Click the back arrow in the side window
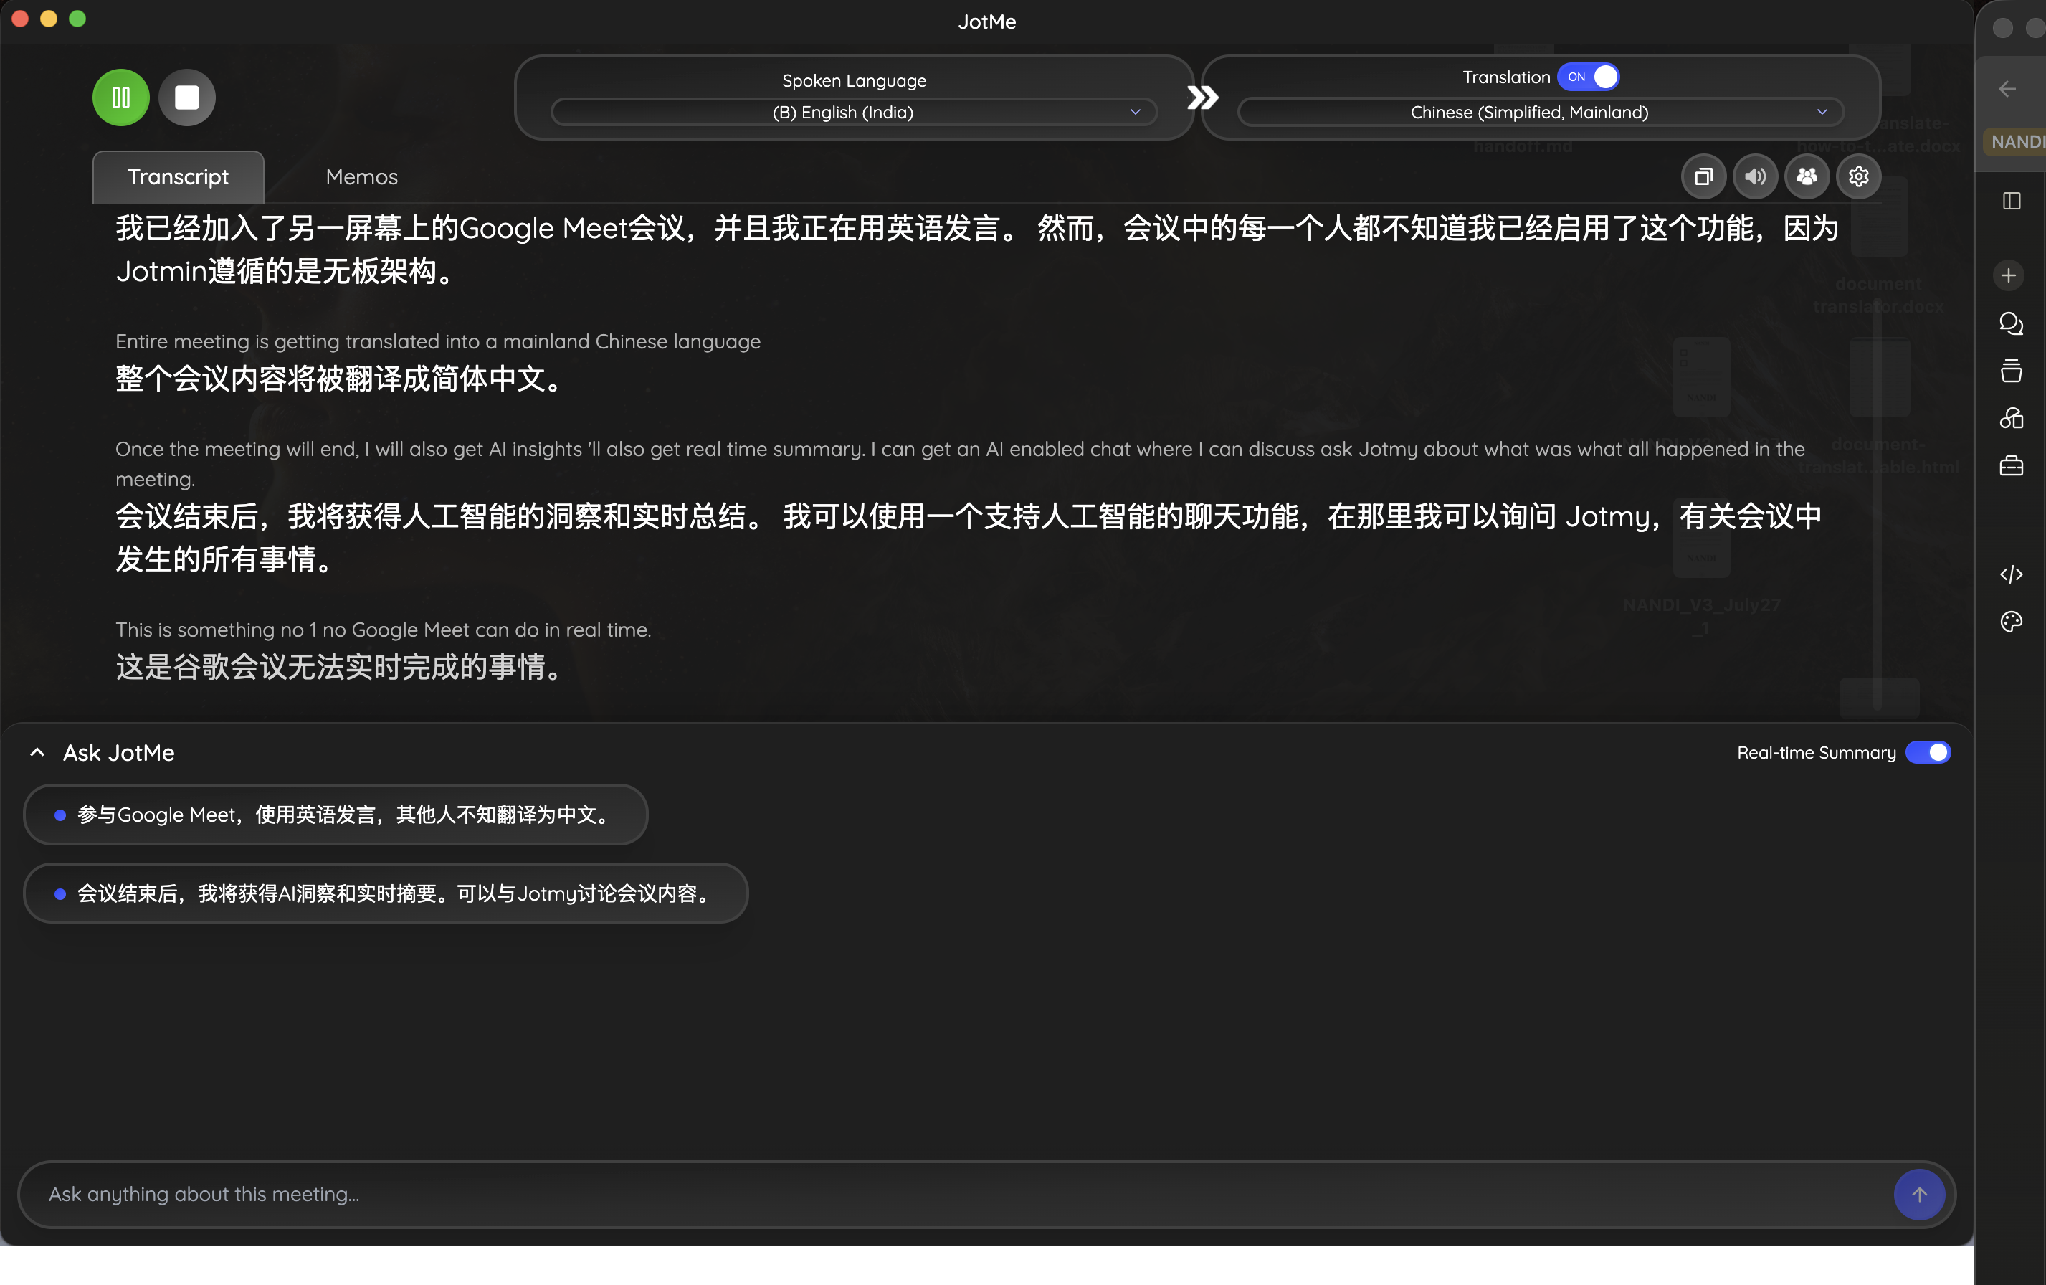The image size is (2046, 1285). point(2007,89)
